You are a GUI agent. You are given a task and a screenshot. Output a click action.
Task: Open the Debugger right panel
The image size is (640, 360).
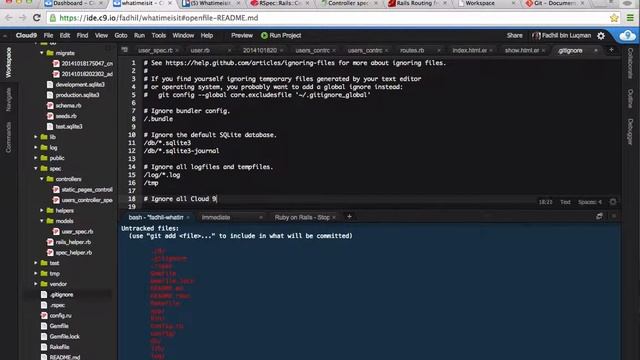tap(630, 131)
